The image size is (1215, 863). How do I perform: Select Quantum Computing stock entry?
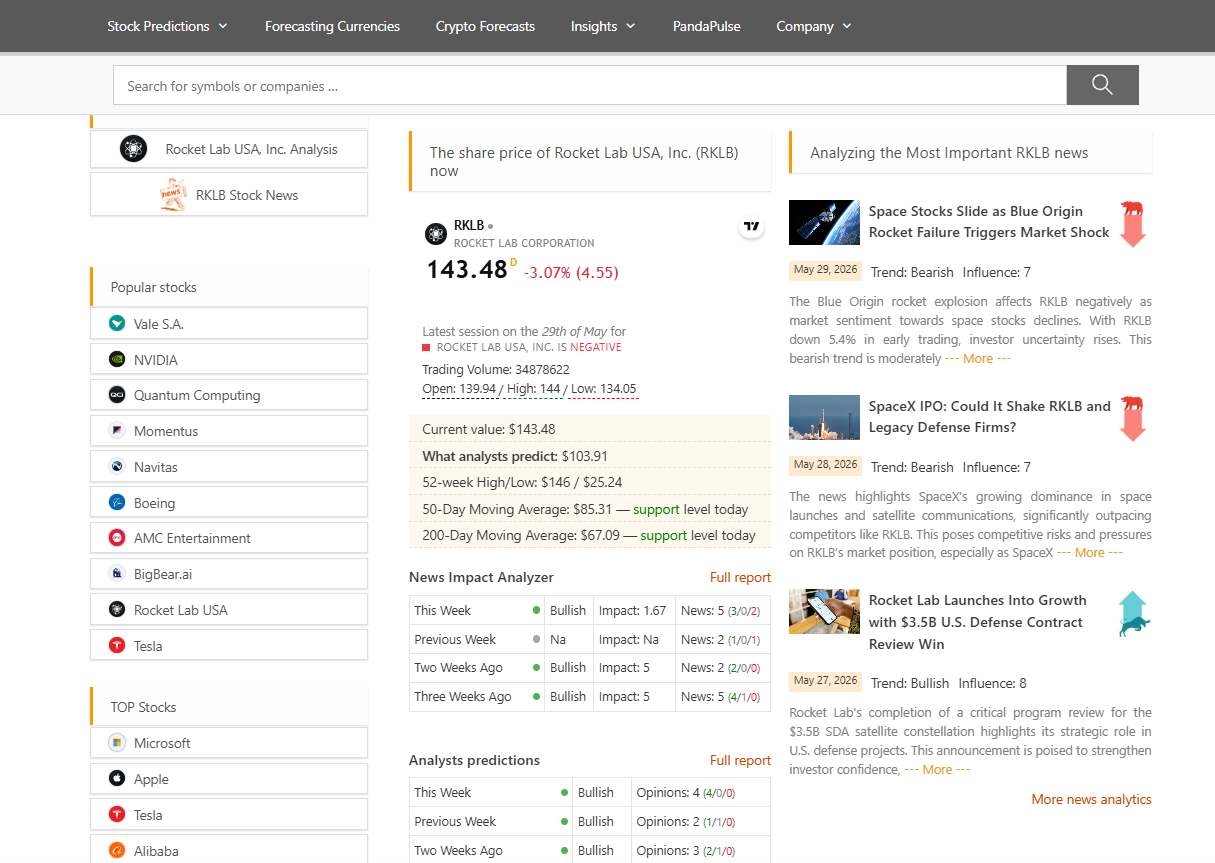pos(229,395)
